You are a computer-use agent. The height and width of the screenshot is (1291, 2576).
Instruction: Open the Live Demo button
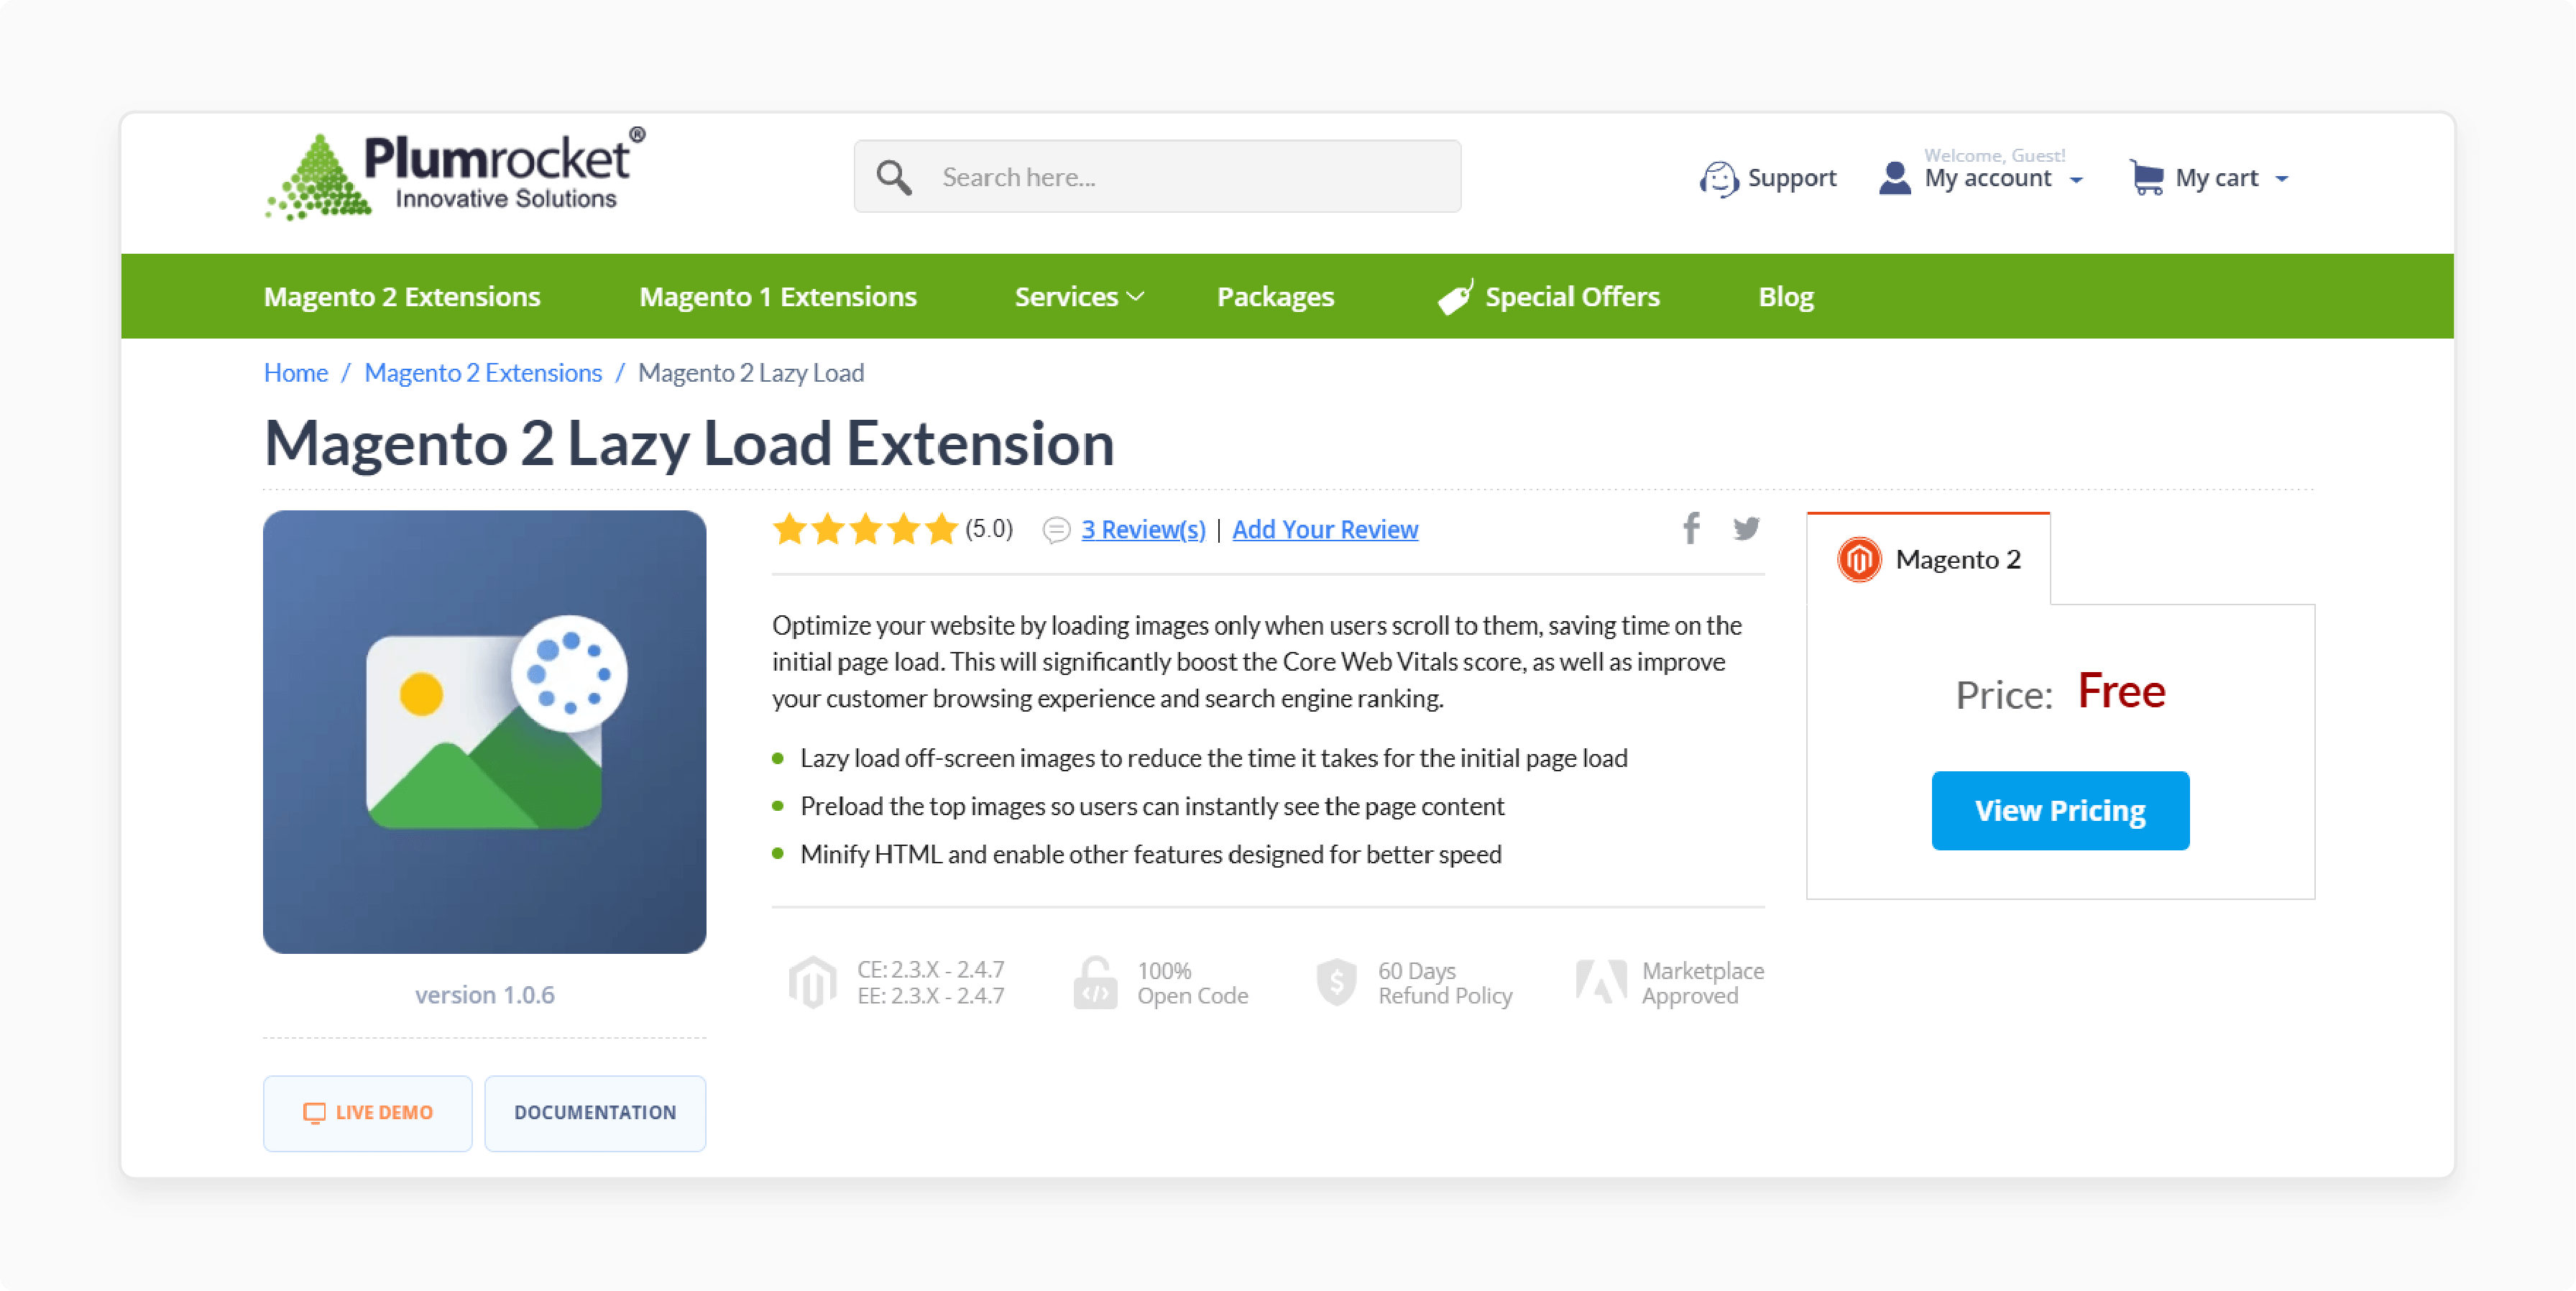pos(367,1113)
